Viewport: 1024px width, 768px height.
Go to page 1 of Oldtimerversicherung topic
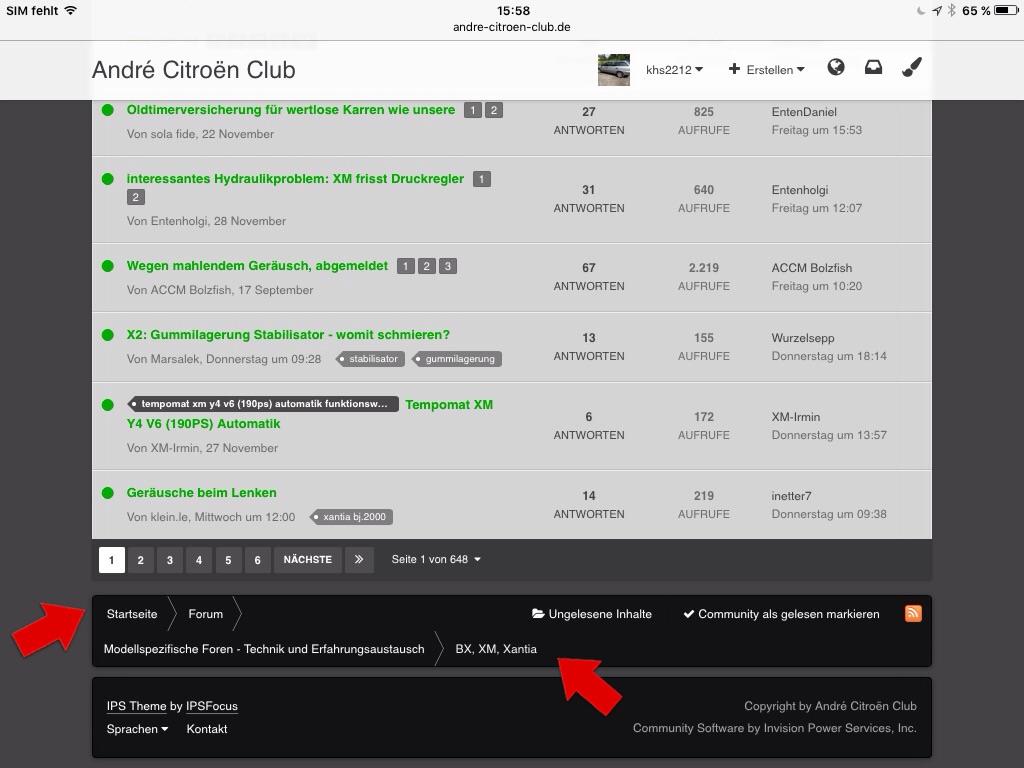coord(473,110)
